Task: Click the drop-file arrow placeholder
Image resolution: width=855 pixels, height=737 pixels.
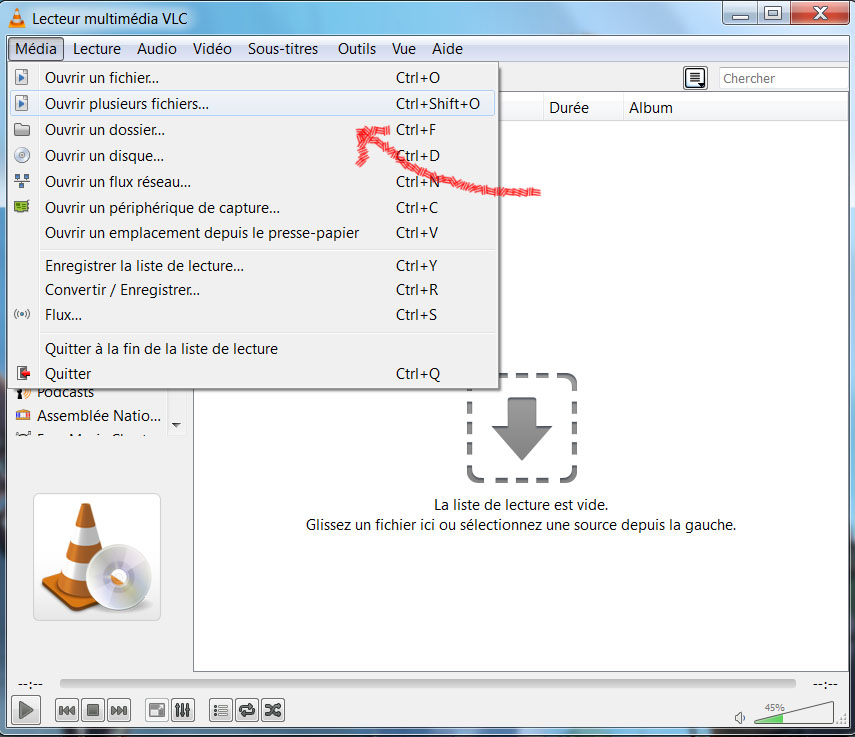Action: tap(522, 428)
